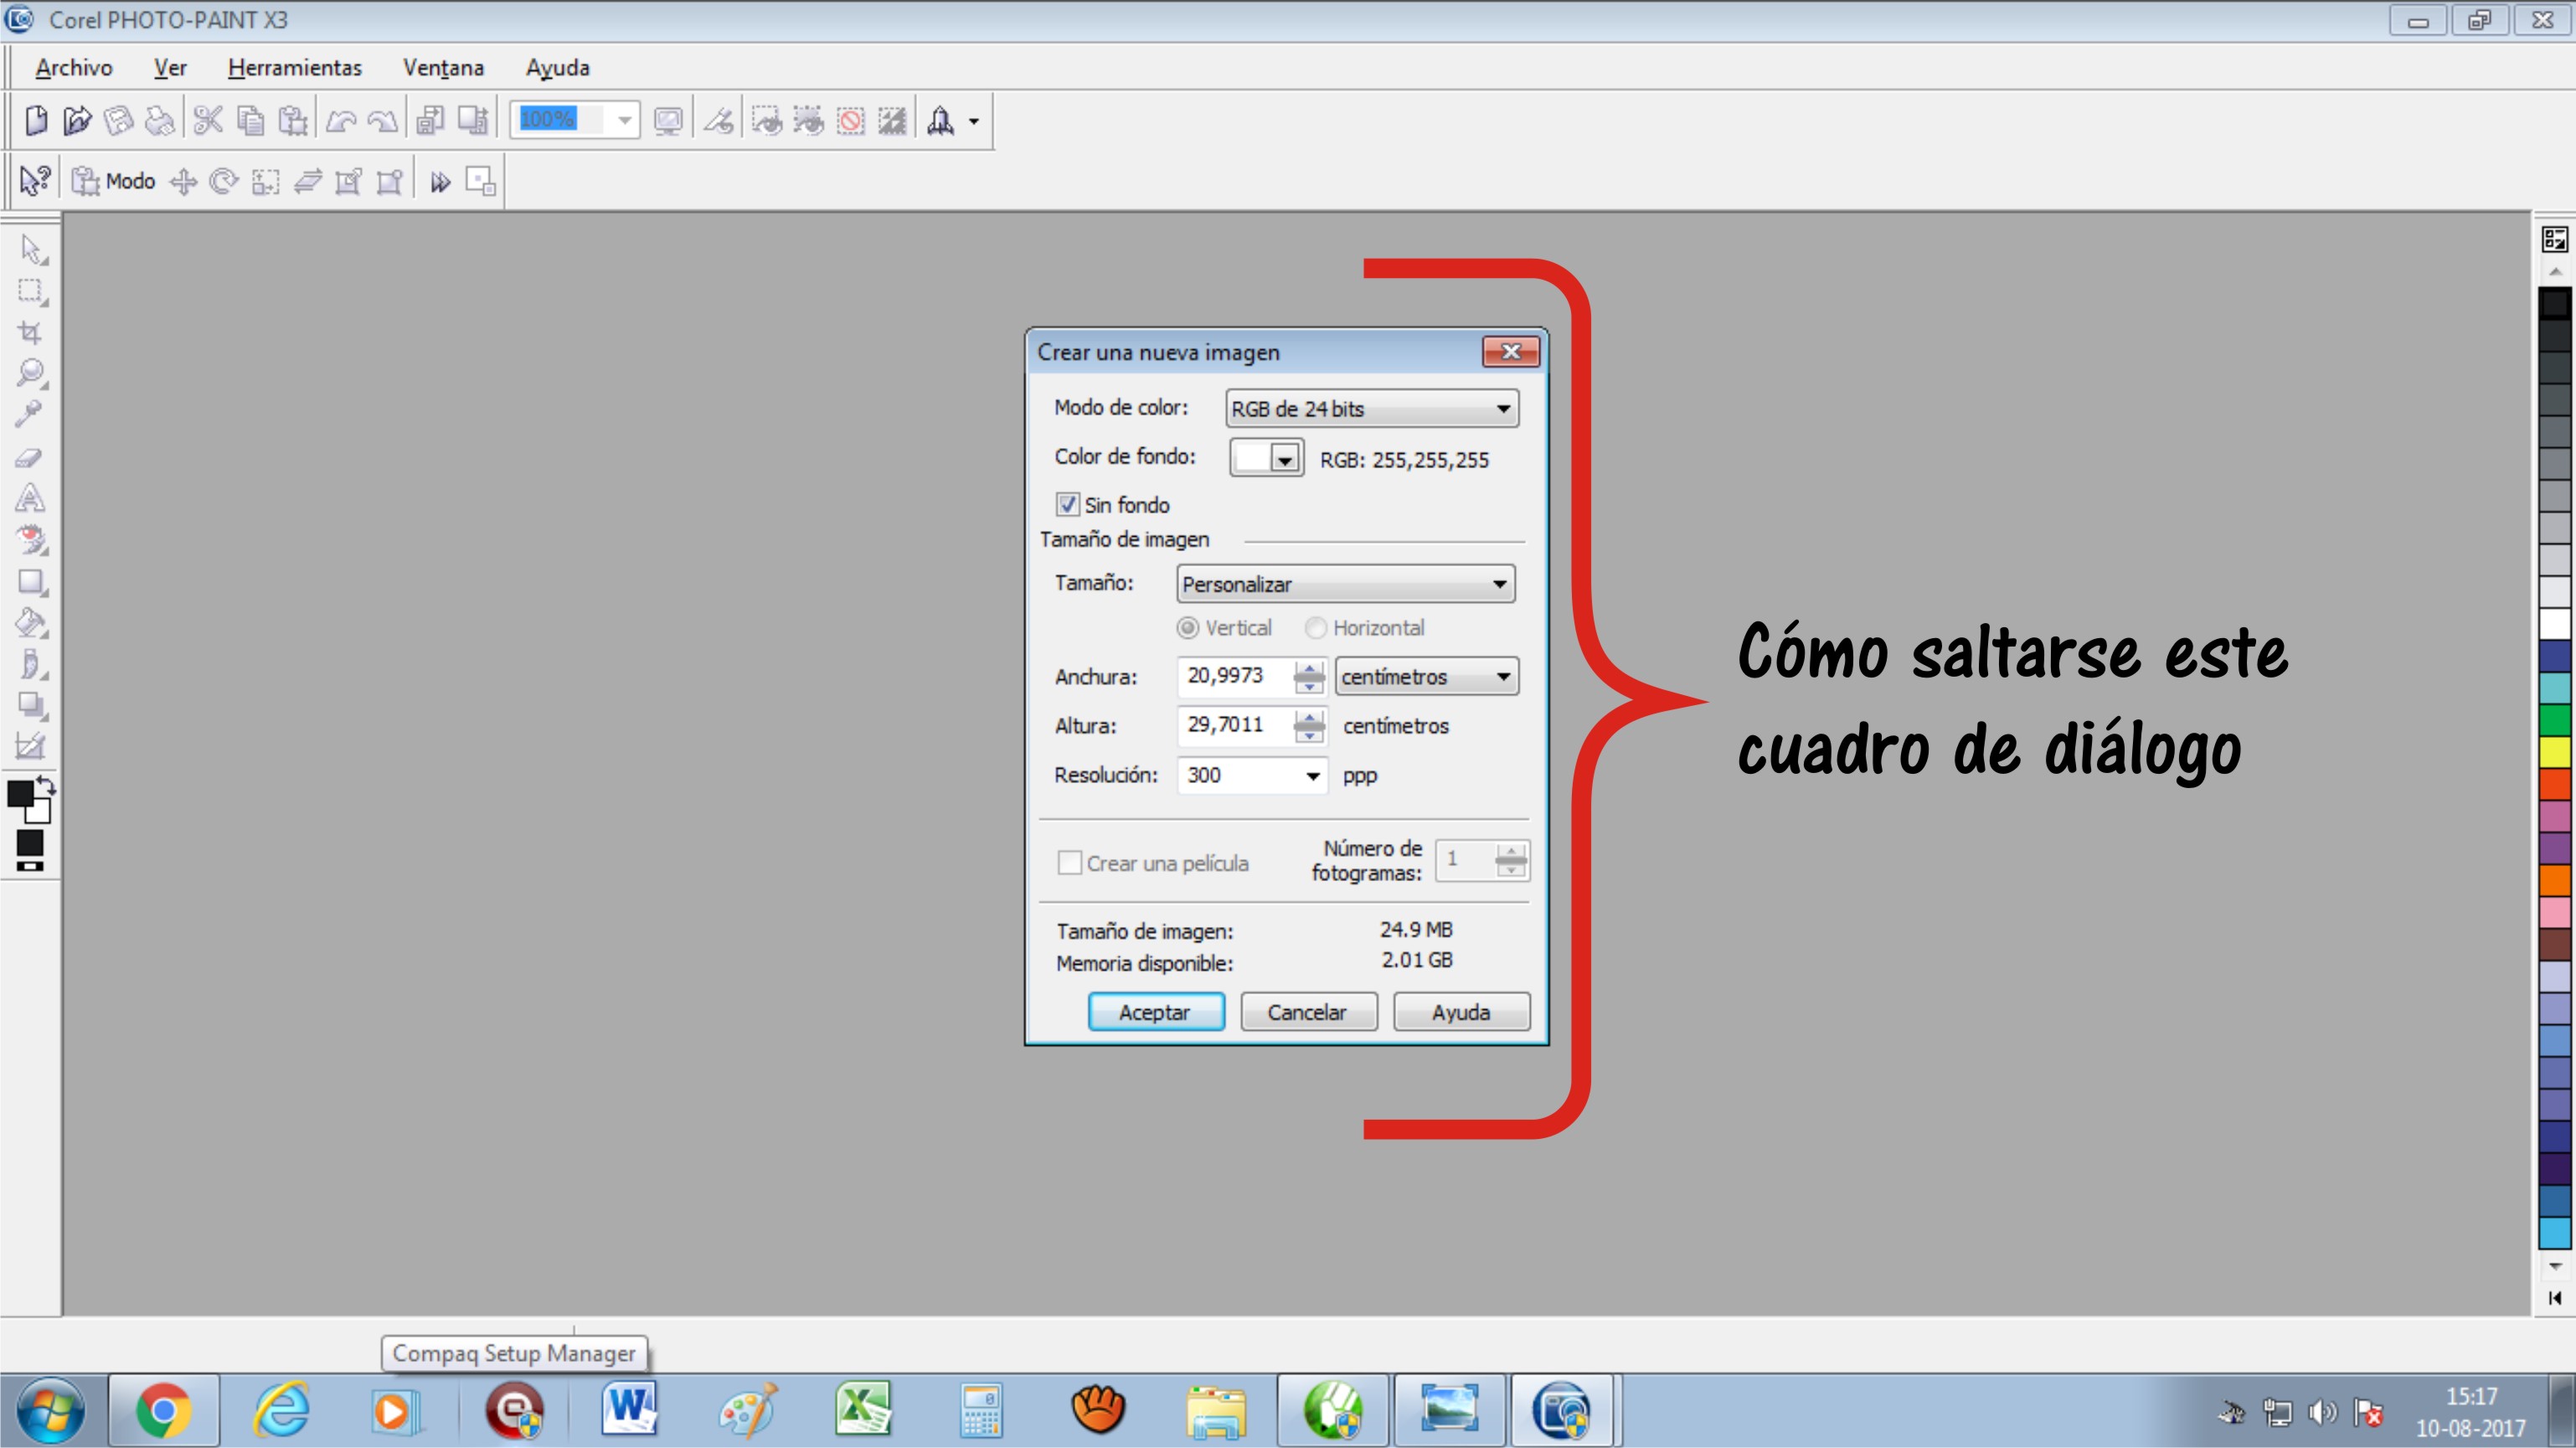Open the Modo de color dropdown
2576x1448 pixels.
coord(1371,409)
